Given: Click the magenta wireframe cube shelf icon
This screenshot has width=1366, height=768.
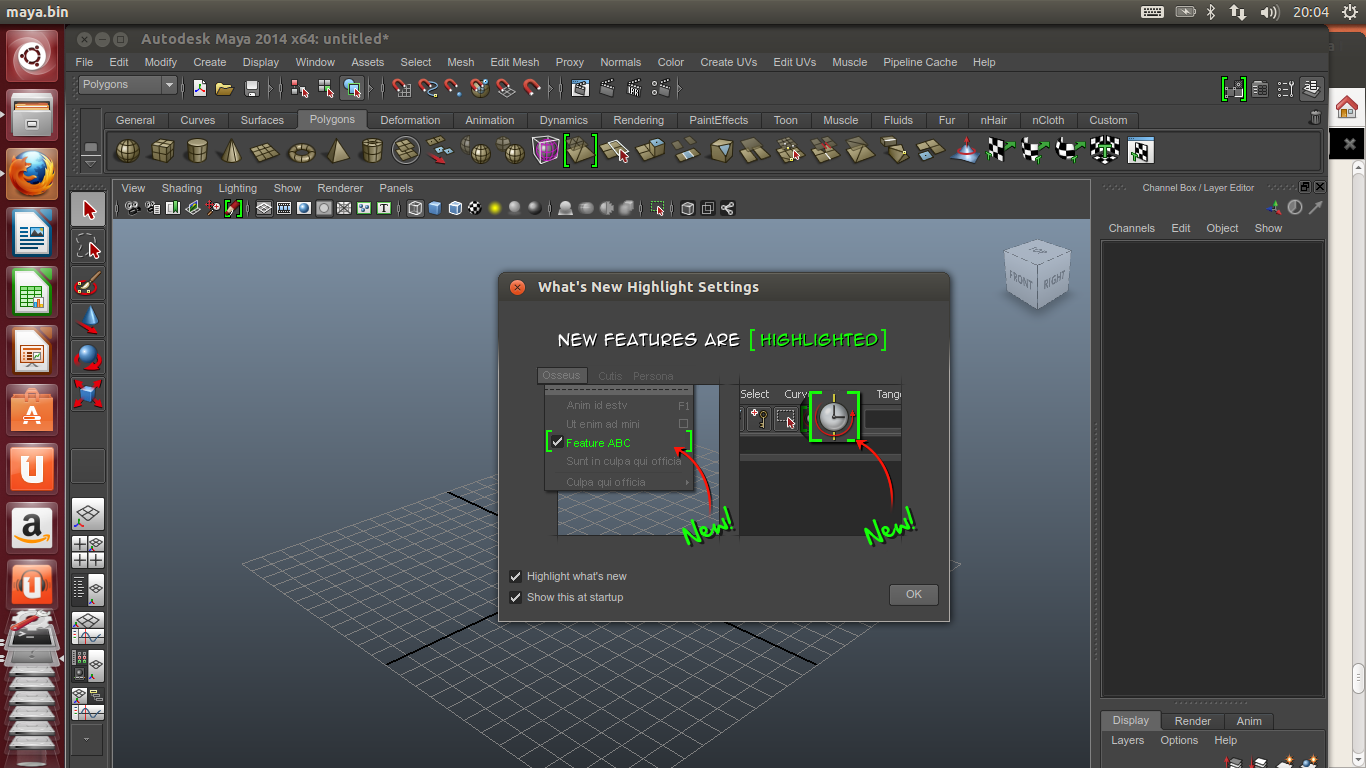Looking at the screenshot, I should tap(546, 151).
